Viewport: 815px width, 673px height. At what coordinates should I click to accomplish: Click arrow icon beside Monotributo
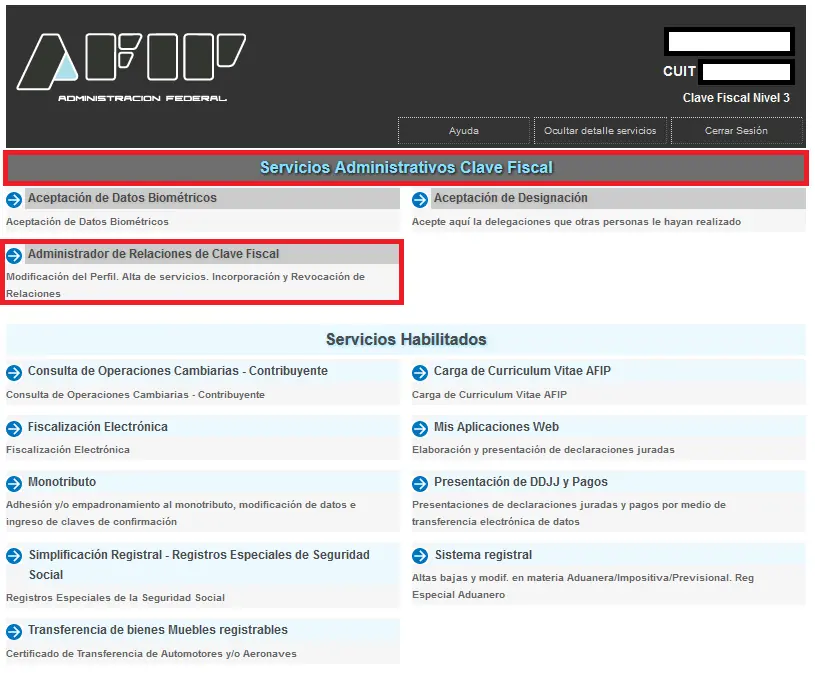tap(14, 483)
